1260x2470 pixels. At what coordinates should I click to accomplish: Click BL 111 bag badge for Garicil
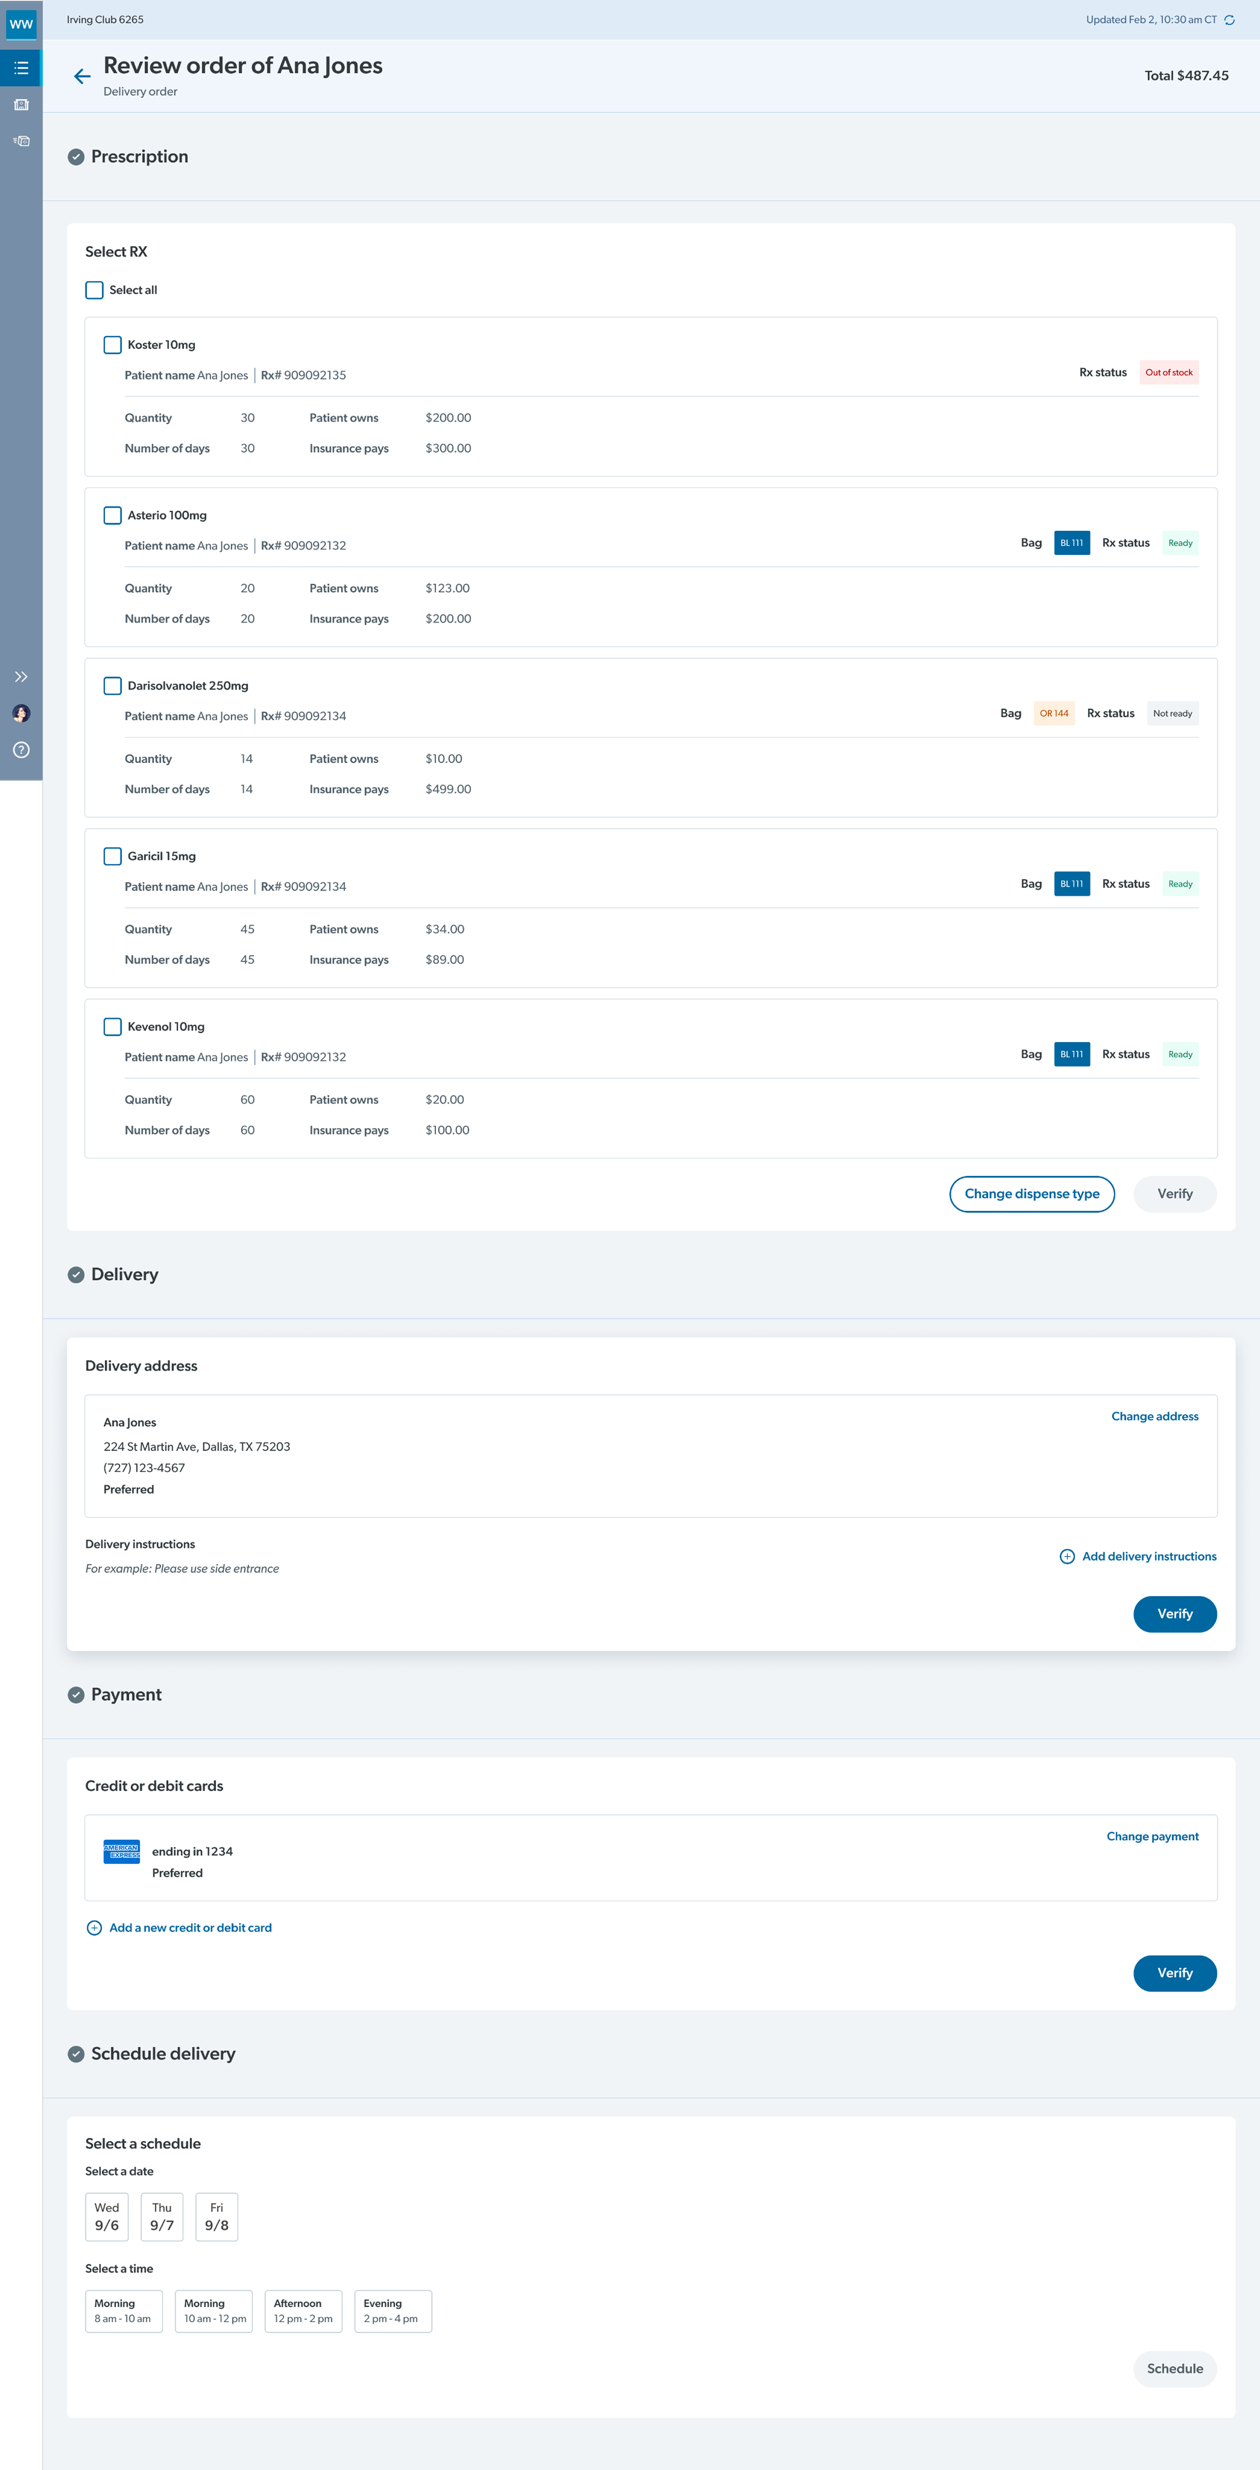1072,884
